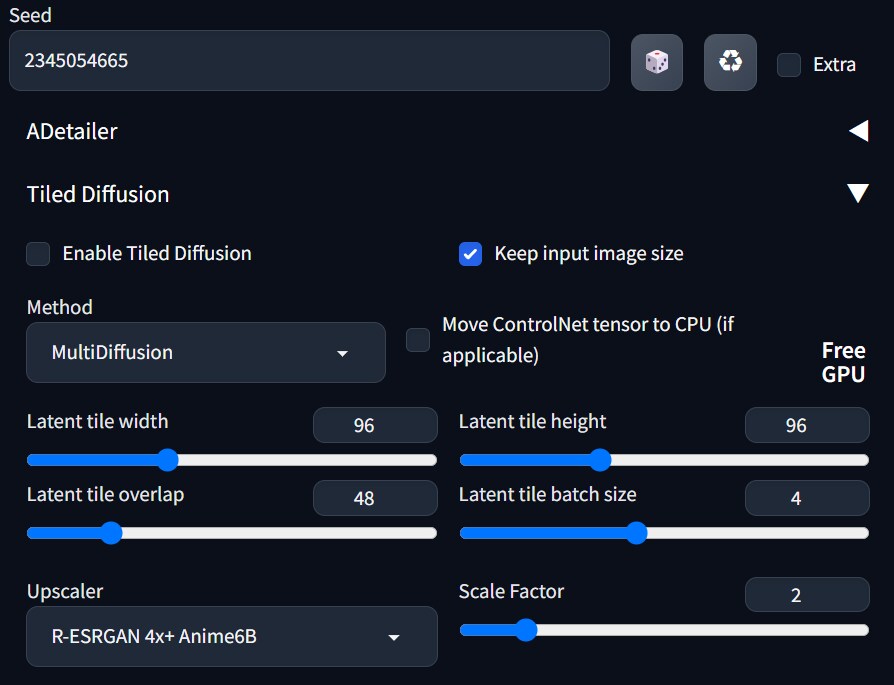Select the Scale Factor number box
This screenshot has height=685, width=894.
click(x=806, y=595)
